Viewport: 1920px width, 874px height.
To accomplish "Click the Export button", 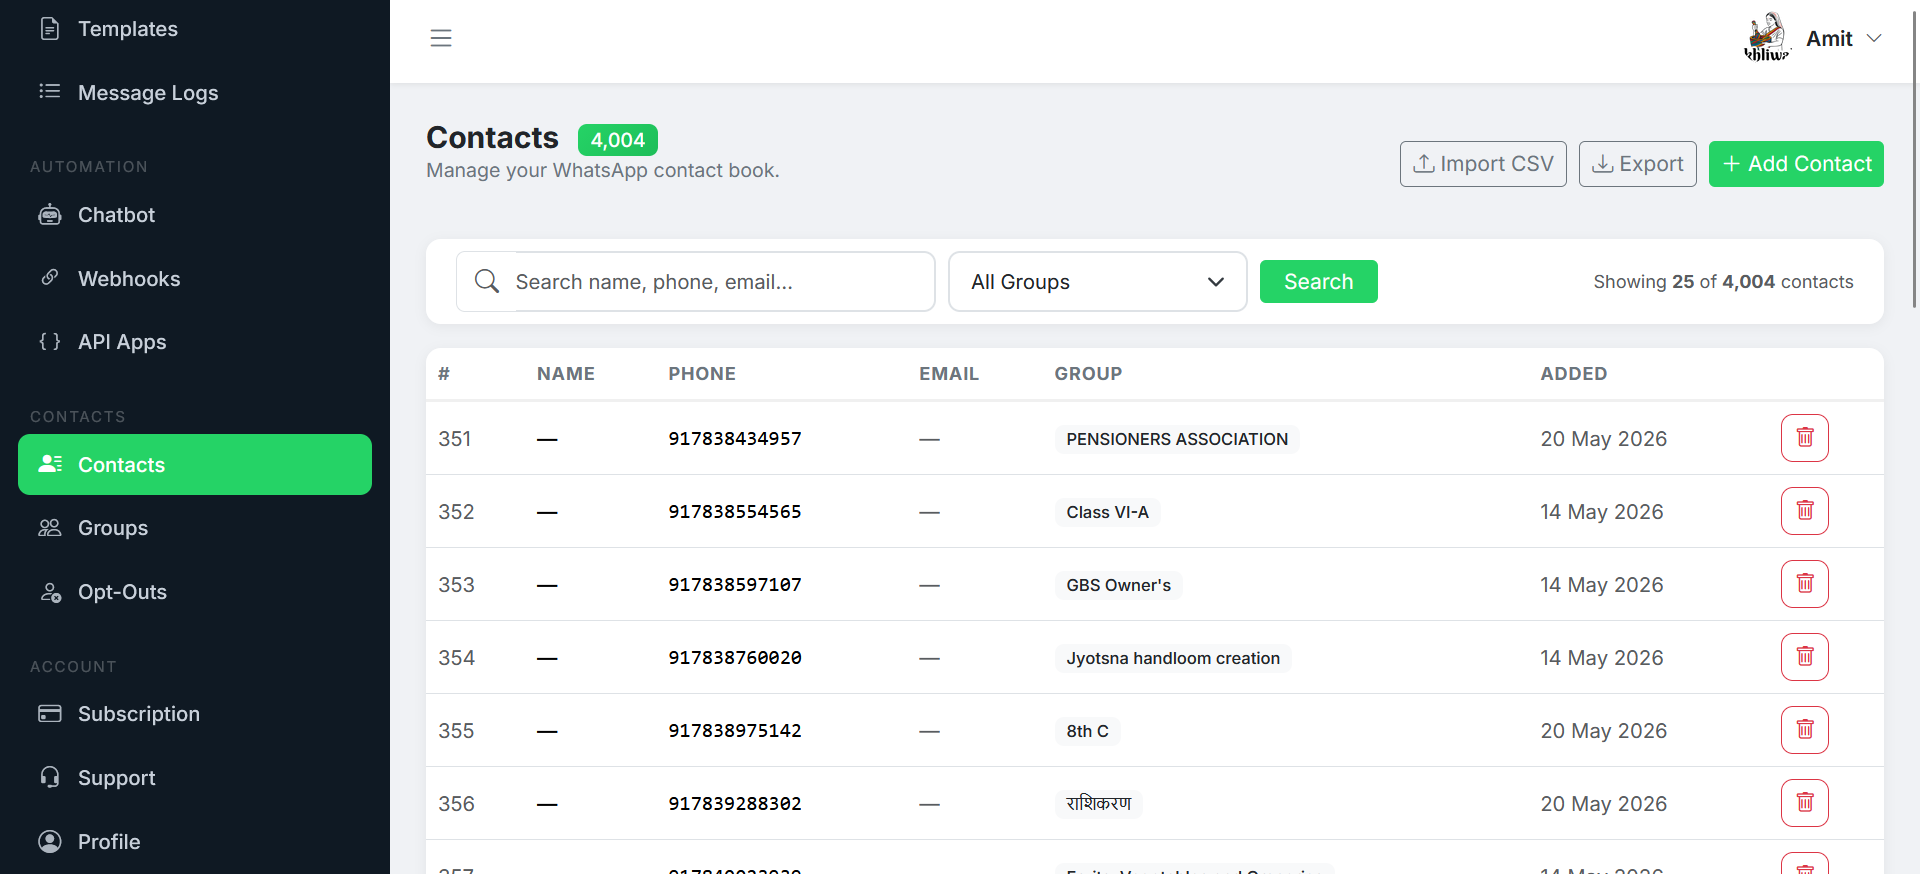I will [1637, 164].
